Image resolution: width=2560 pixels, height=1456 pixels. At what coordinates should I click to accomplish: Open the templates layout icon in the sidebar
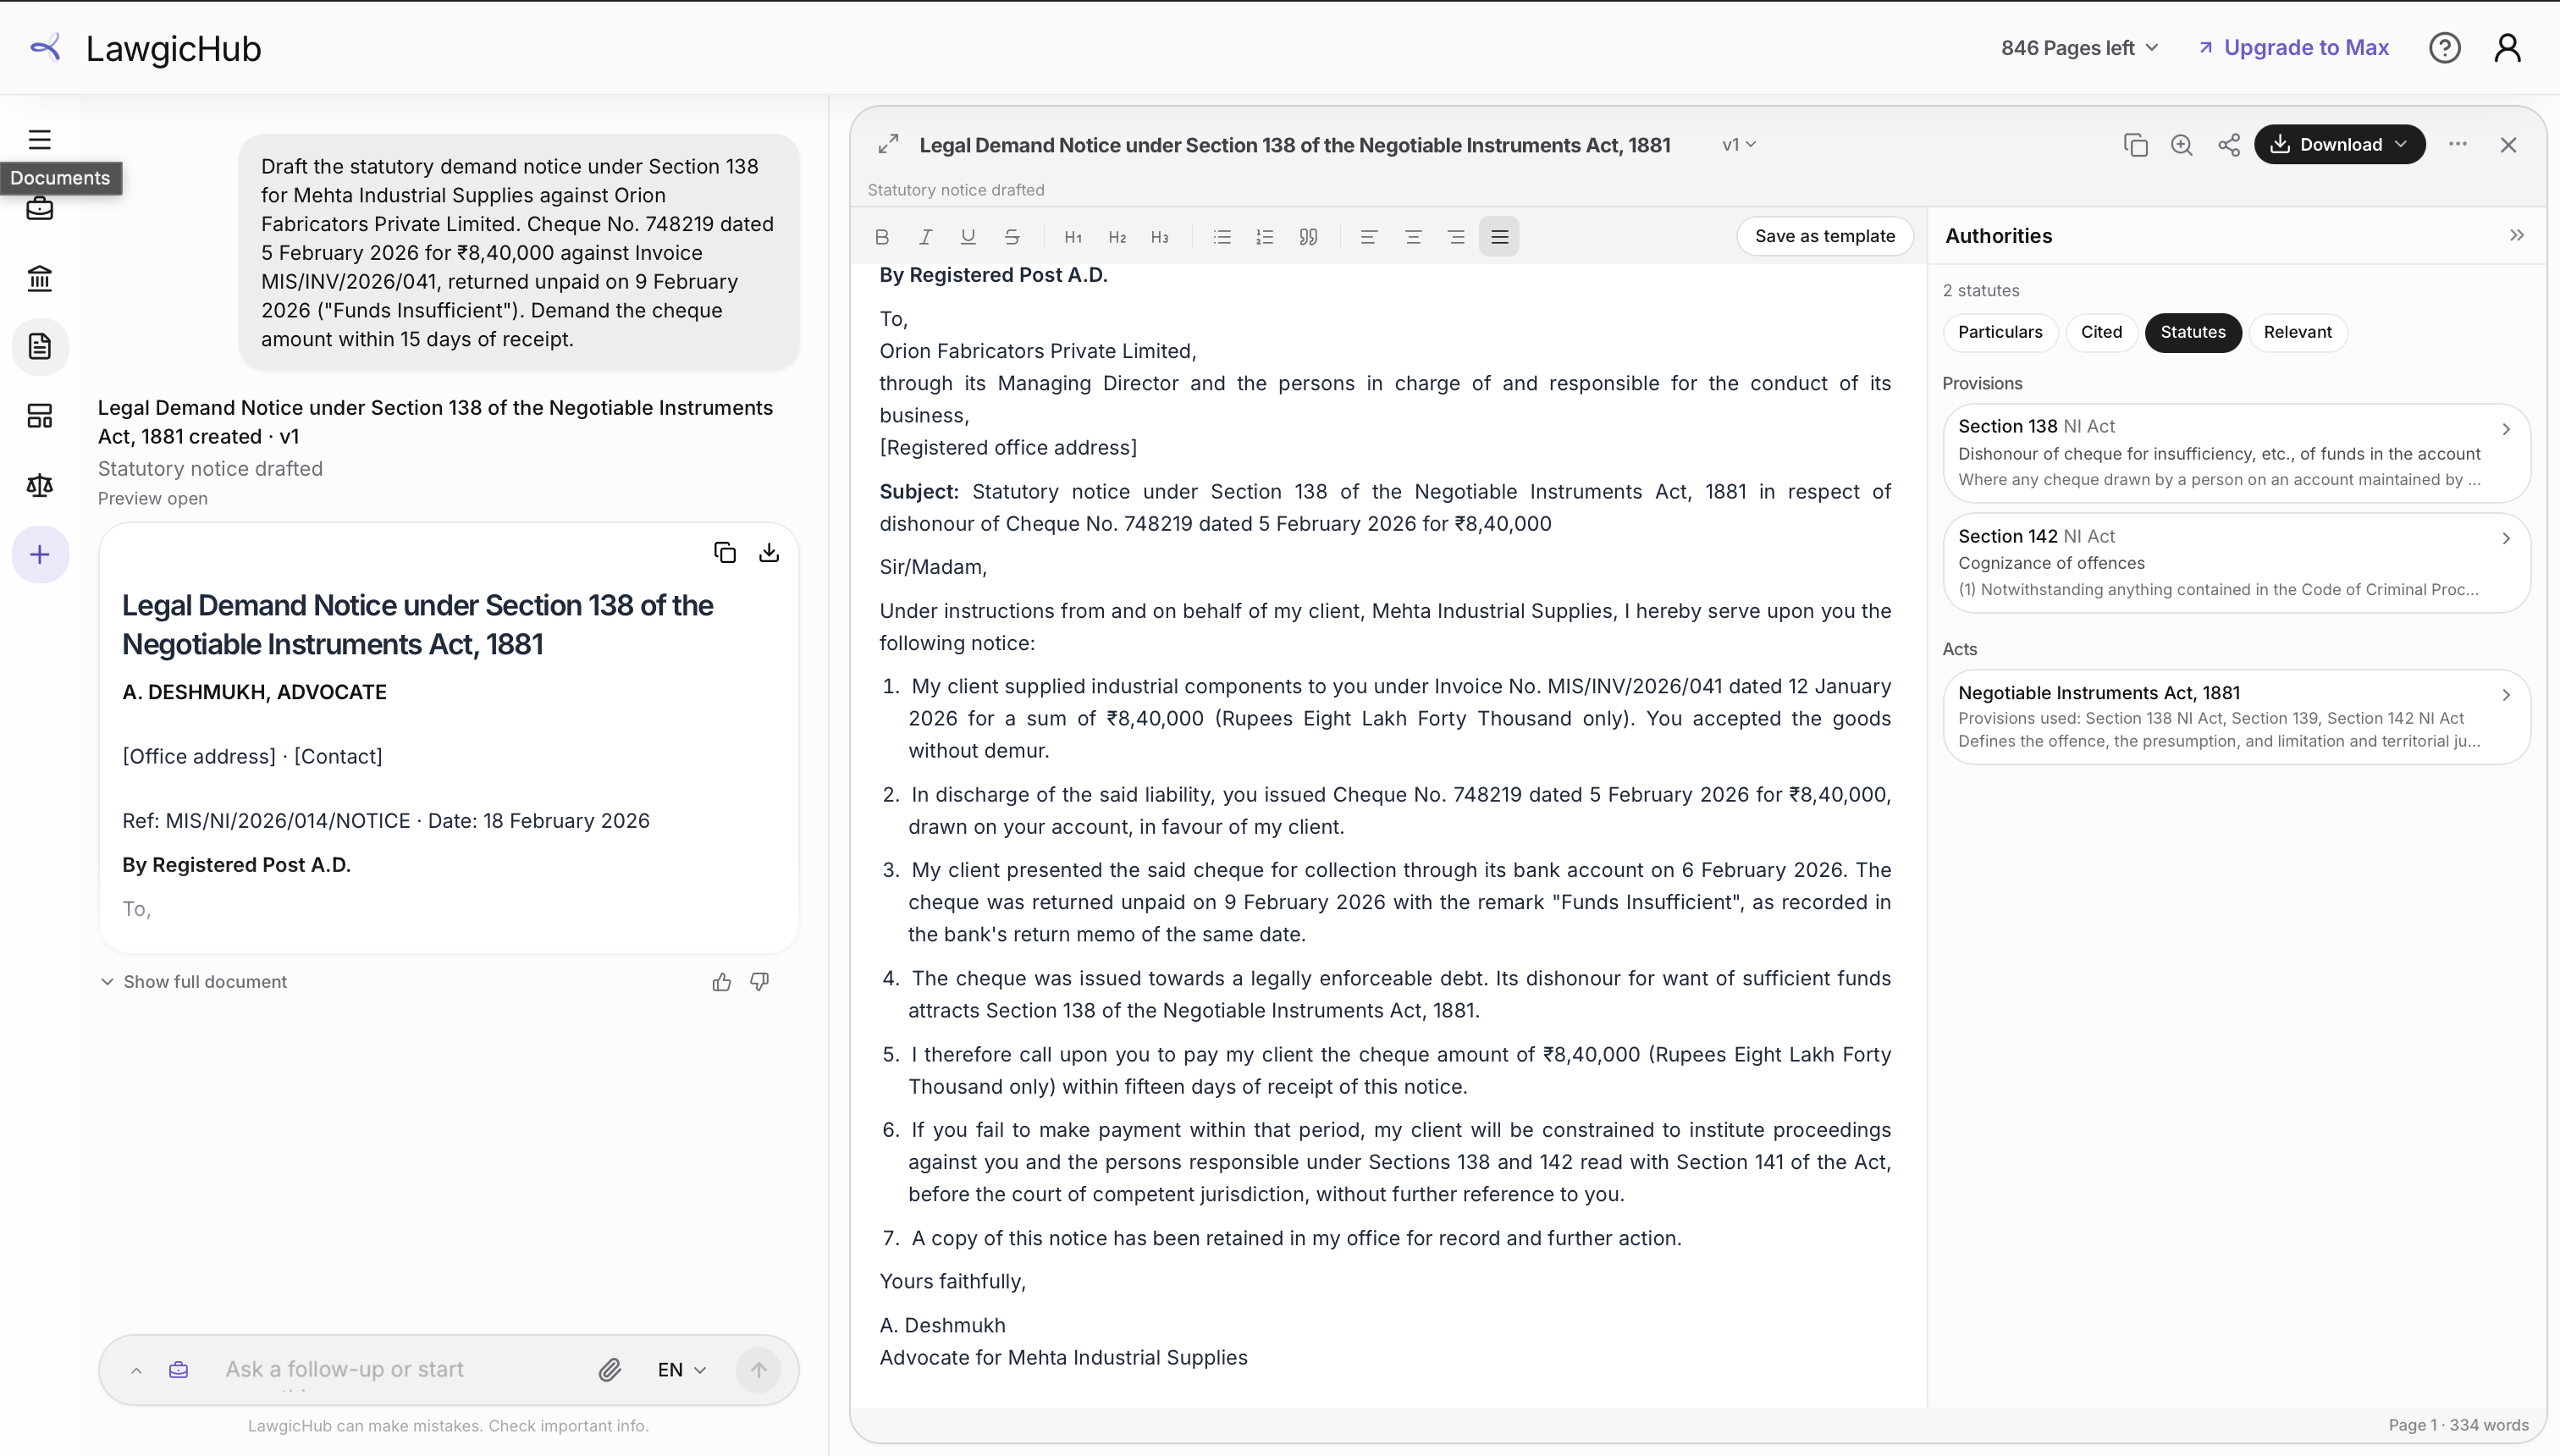click(40, 416)
